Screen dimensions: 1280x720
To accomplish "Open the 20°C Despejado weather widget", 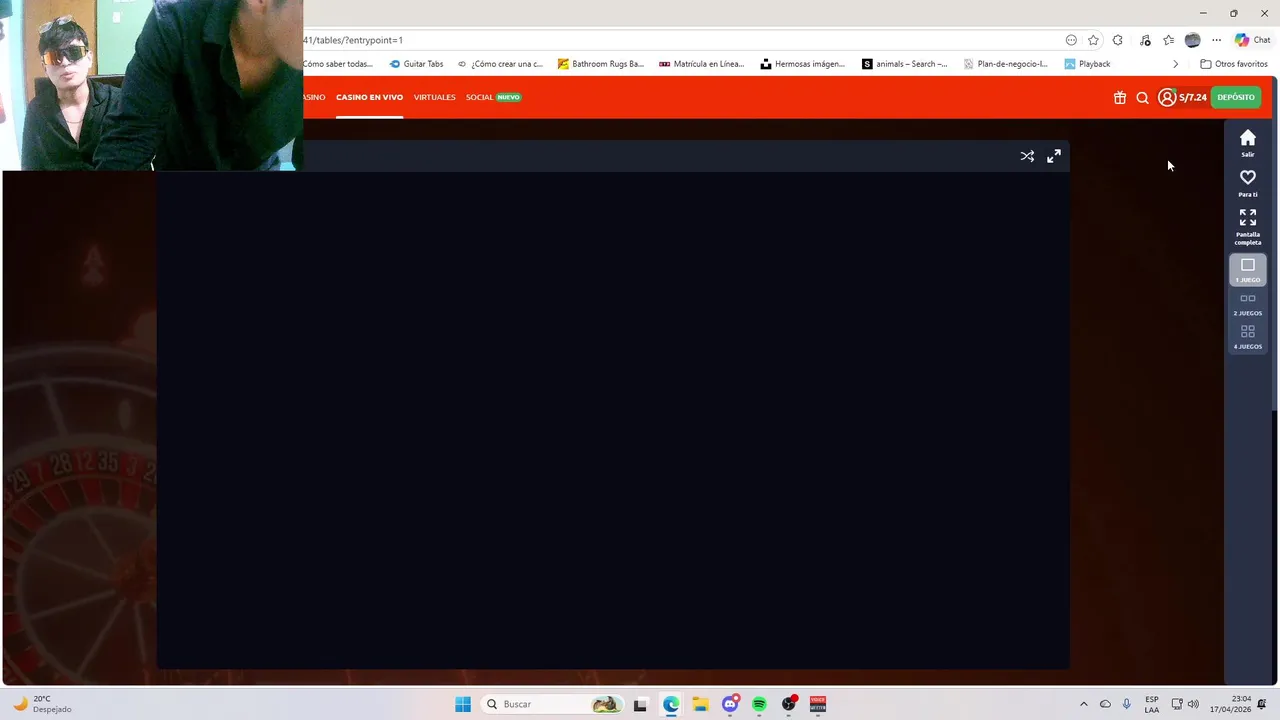I will pos(42,704).
